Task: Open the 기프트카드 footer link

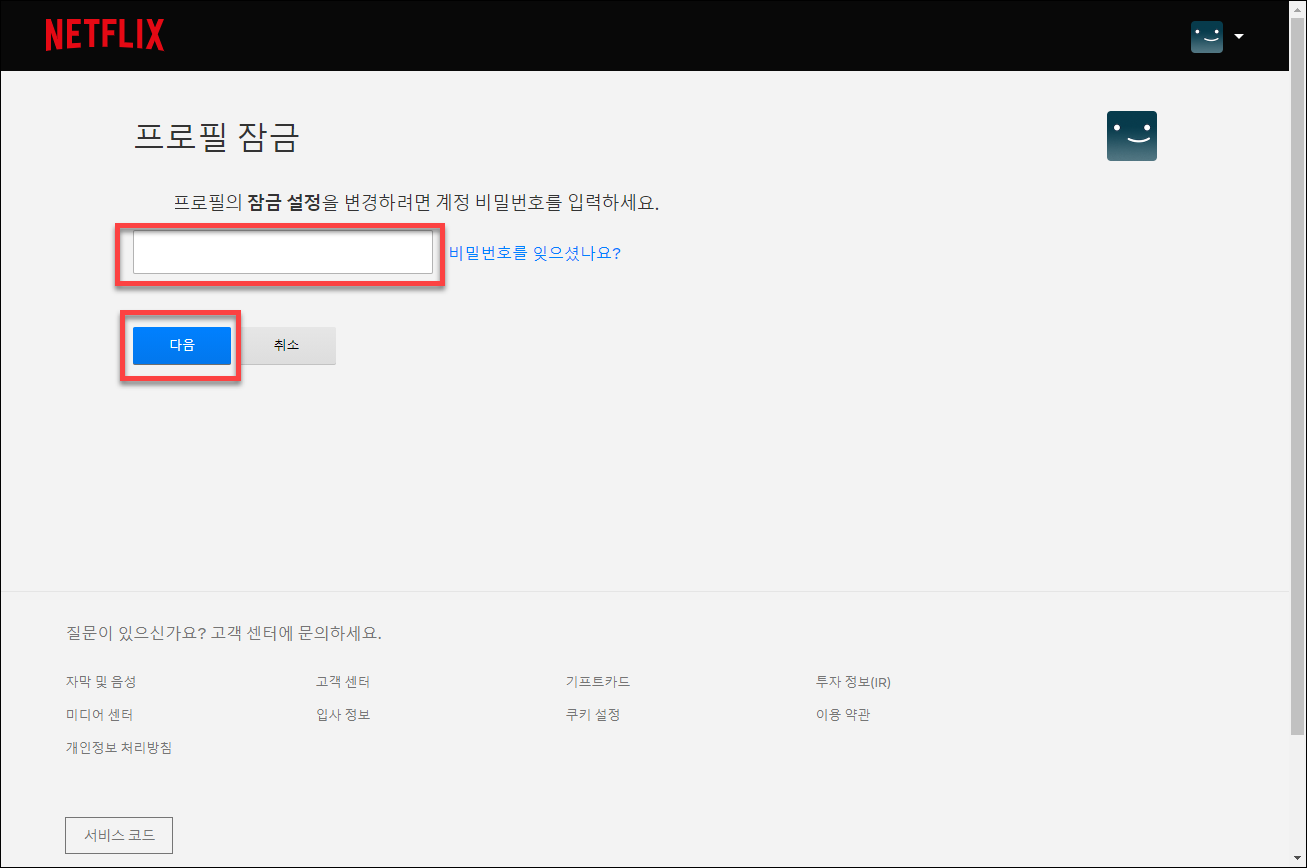Action: coord(598,682)
